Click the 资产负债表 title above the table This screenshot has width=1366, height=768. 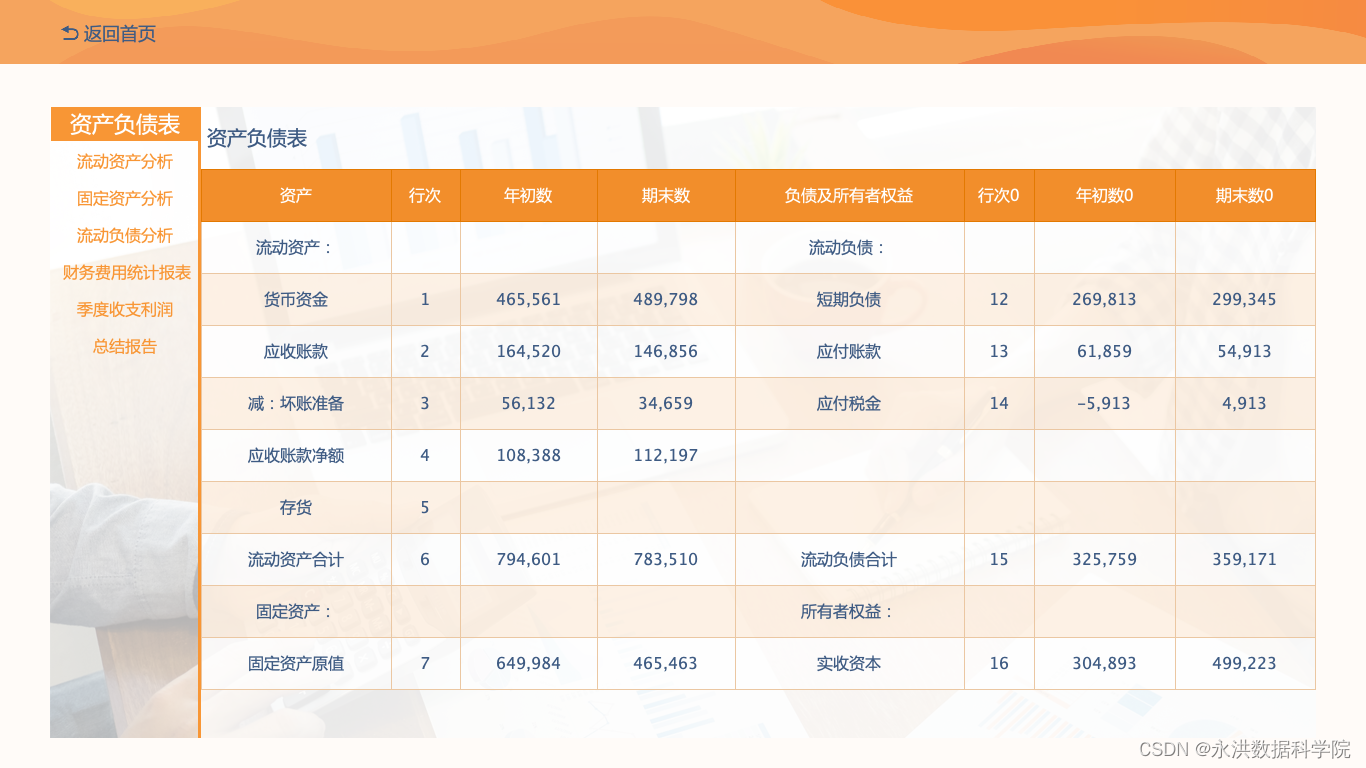pyautogui.click(x=257, y=138)
